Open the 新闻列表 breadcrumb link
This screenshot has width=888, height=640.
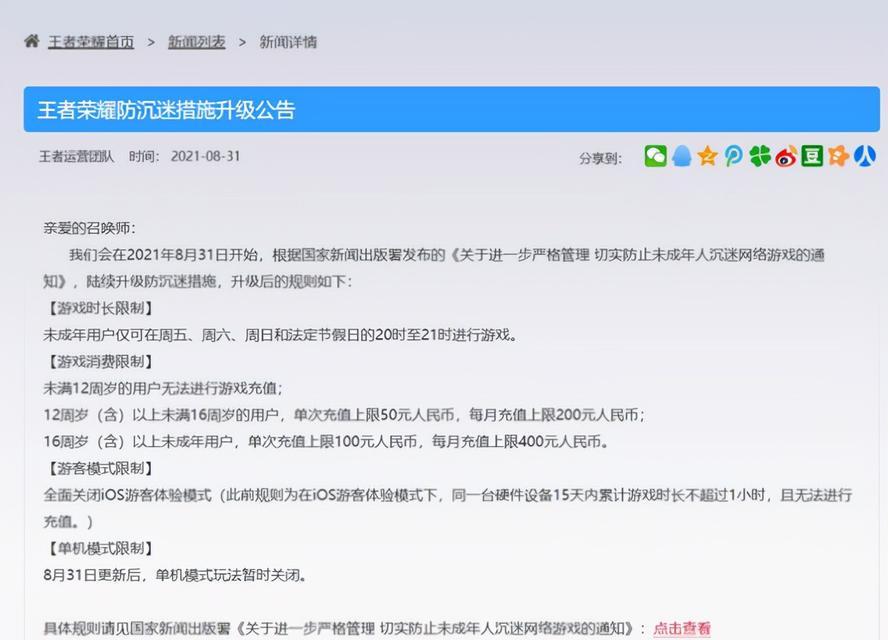pos(197,42)
